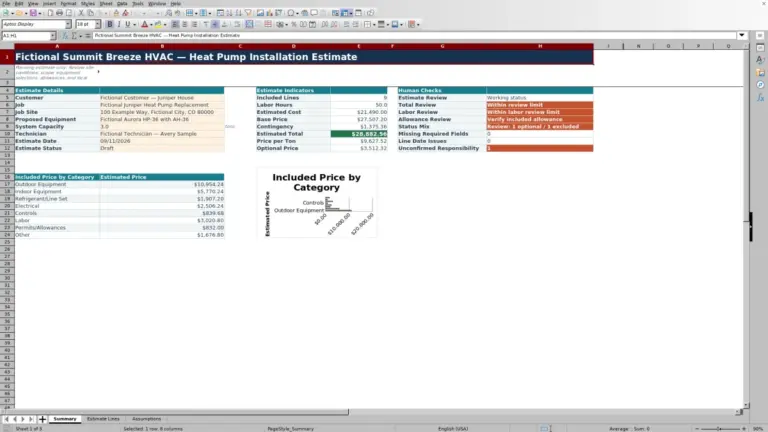Click the zoom in plus button
Screen dimensions: 768x432
point(744,429)
